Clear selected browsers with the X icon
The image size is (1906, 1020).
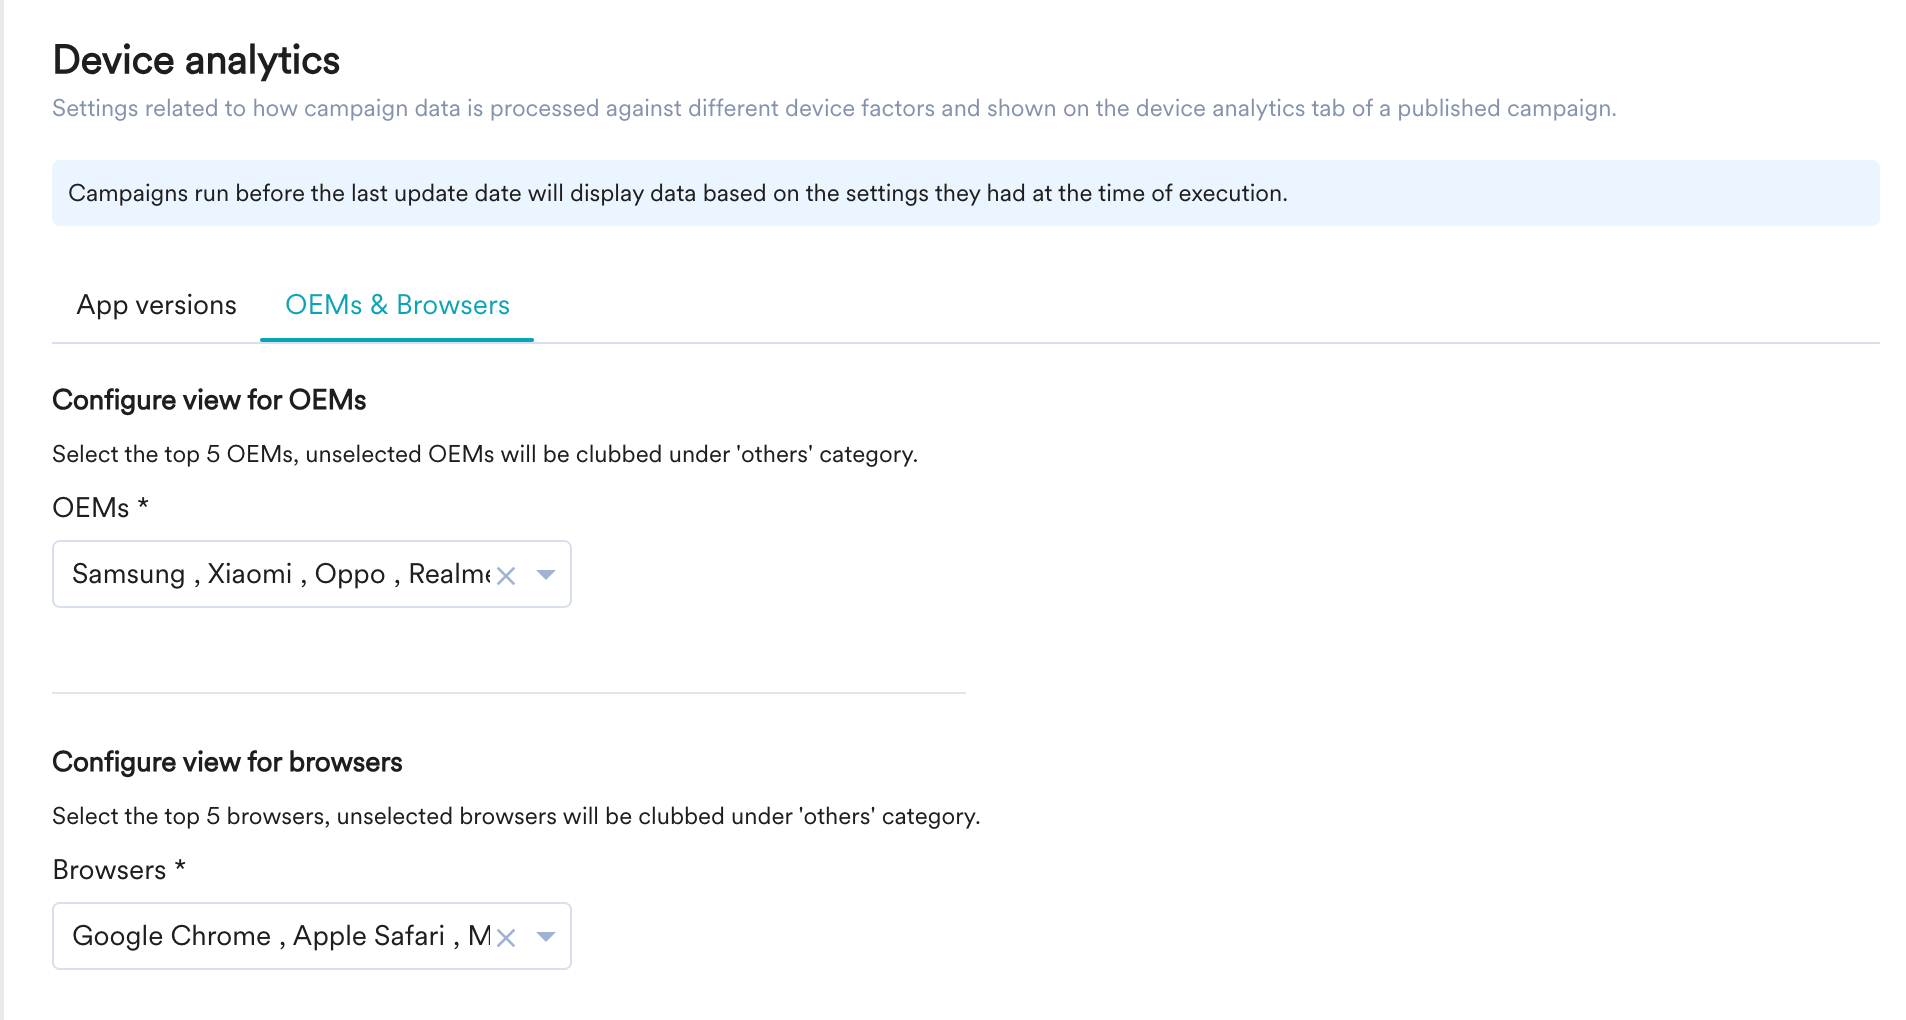pos(506,938)
